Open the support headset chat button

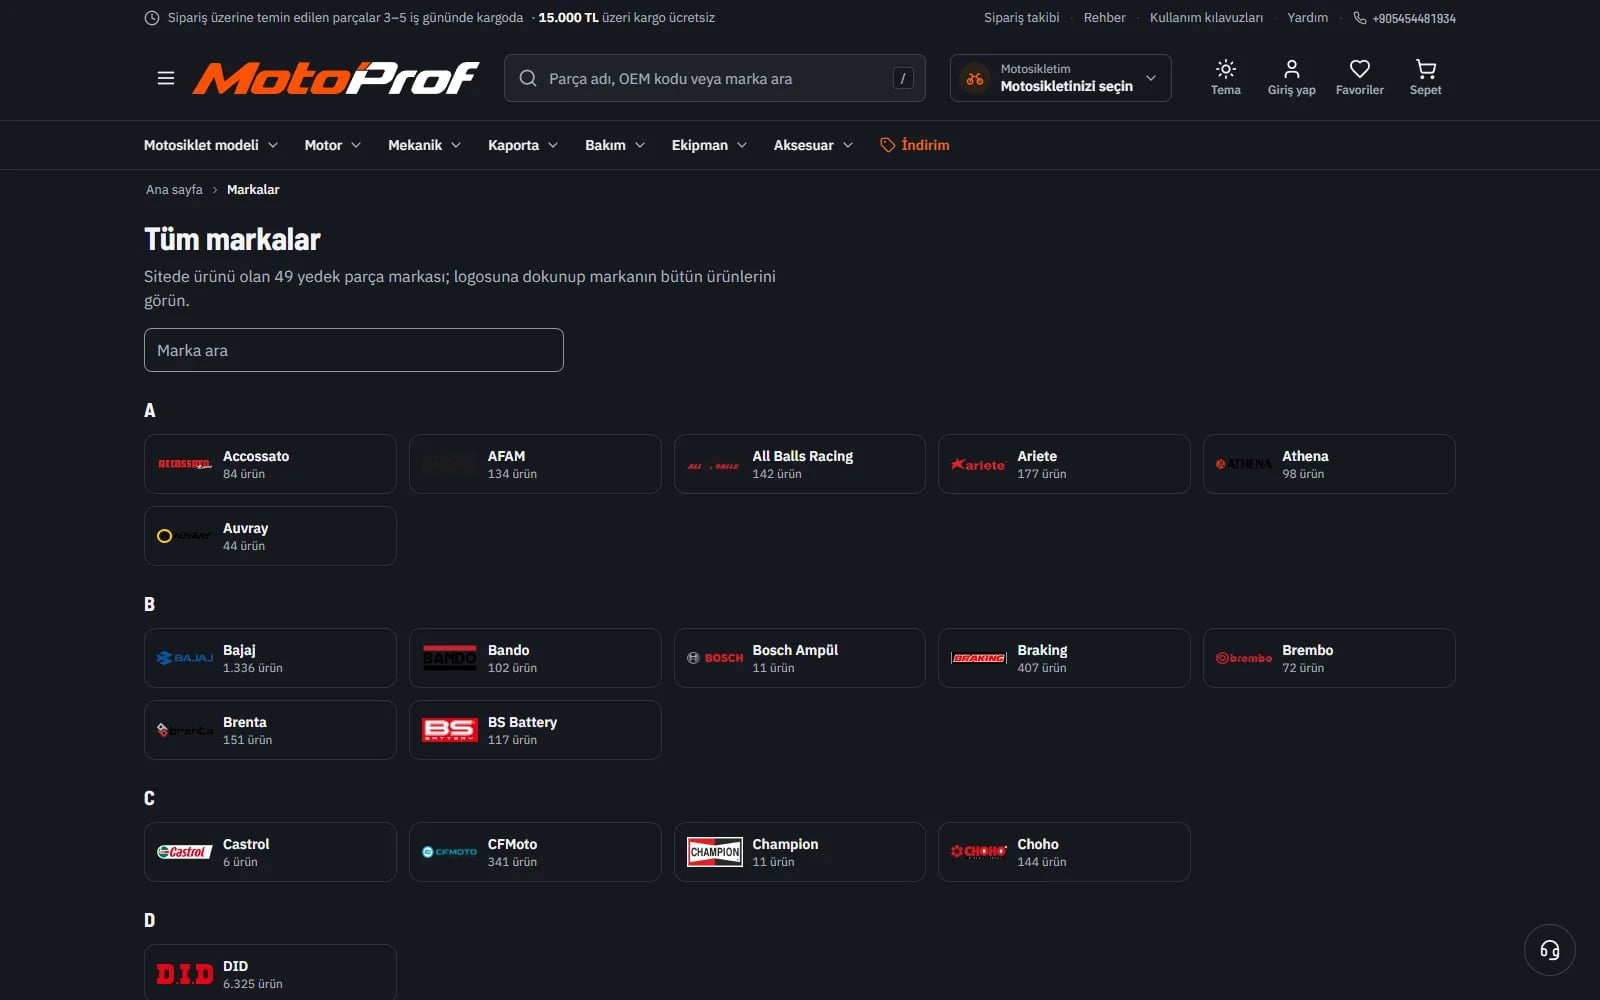[x=1549, y=950]
